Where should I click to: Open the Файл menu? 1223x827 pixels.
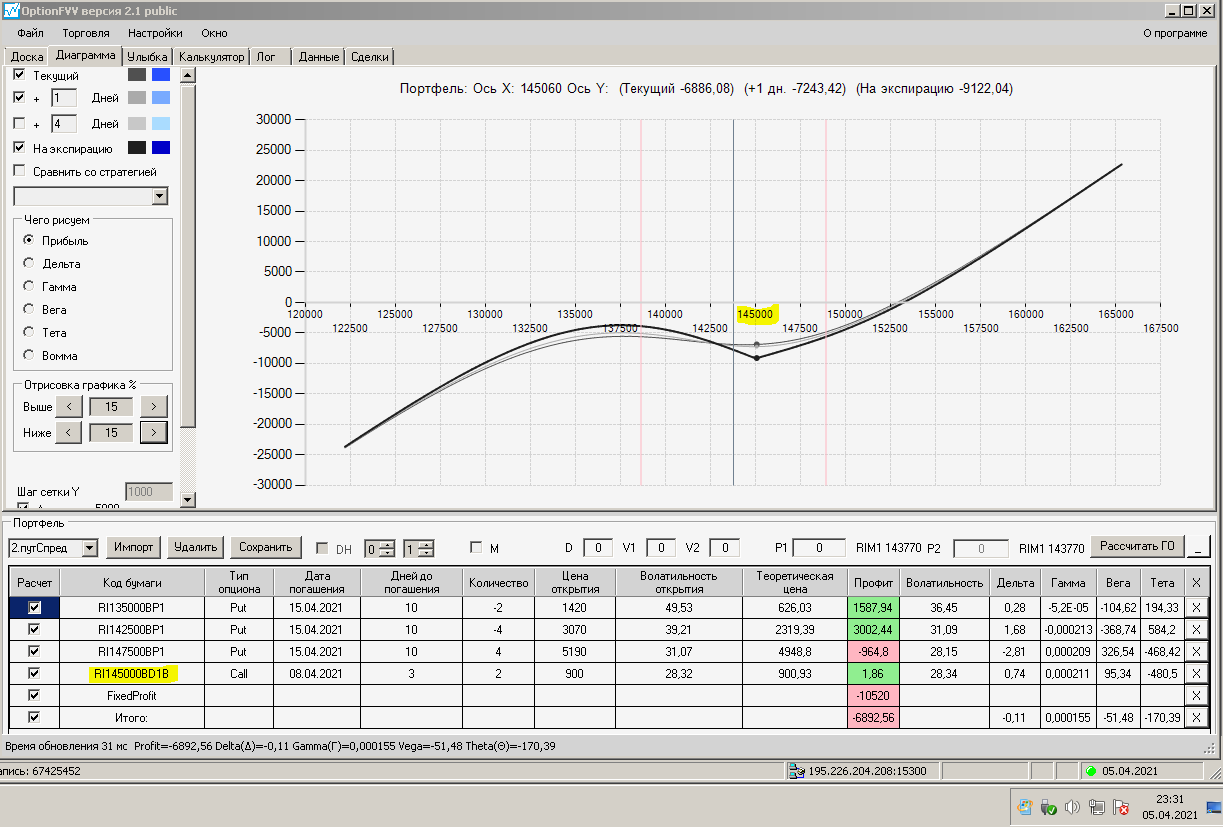coord(31,33)
